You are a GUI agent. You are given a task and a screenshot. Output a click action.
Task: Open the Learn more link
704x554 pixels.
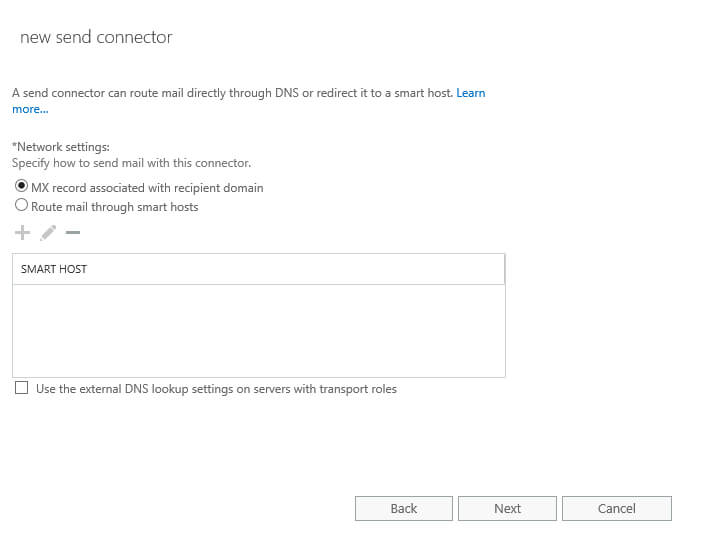pos(471,93)
